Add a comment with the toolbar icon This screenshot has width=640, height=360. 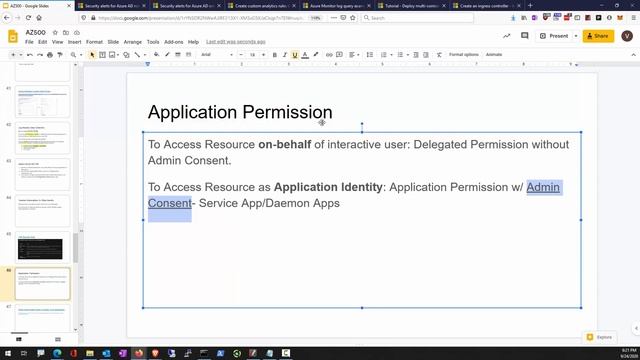coord(339,55)
